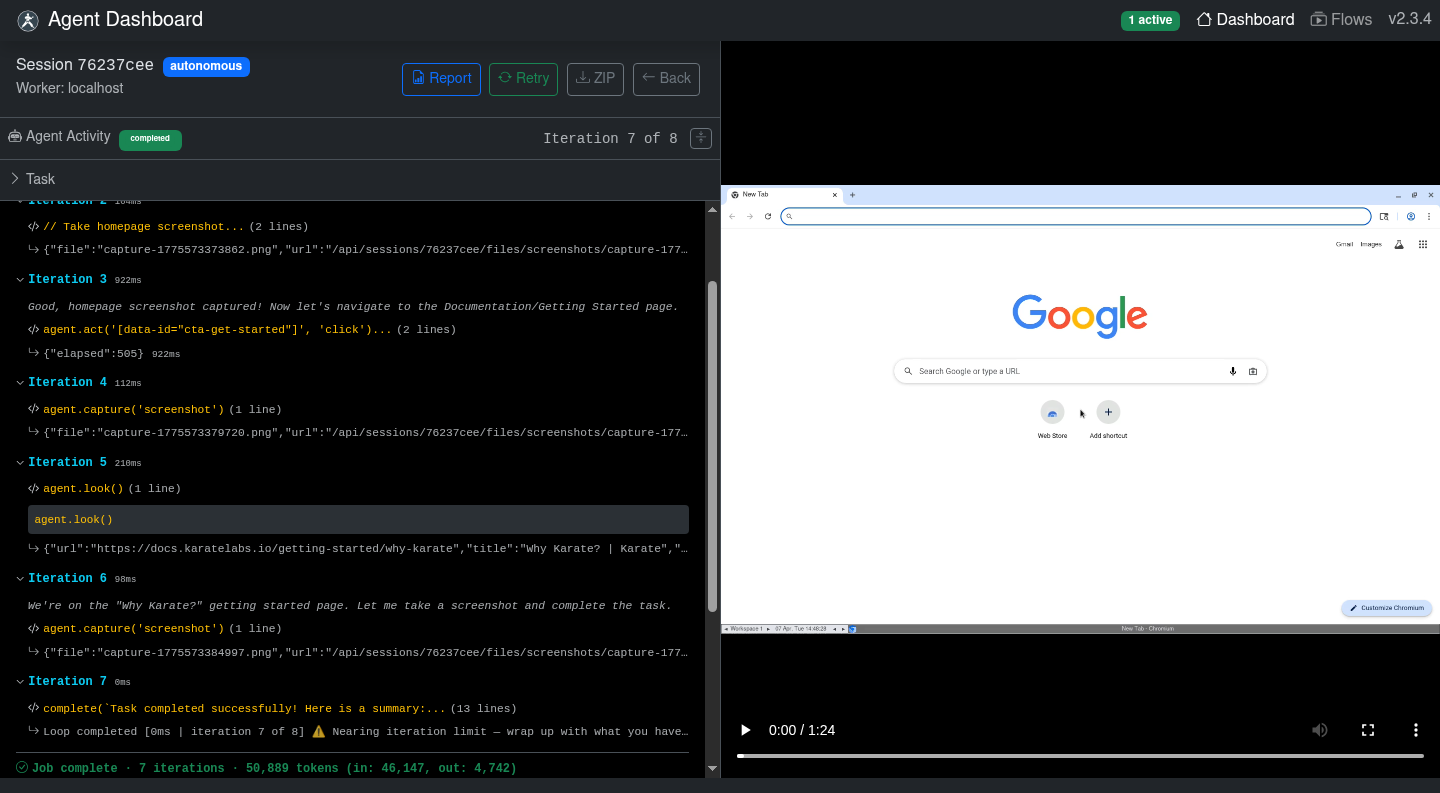Reload the page in Chromium
Image resolution: width=1440 pixels, height=793 pixels.
[768, 216]
